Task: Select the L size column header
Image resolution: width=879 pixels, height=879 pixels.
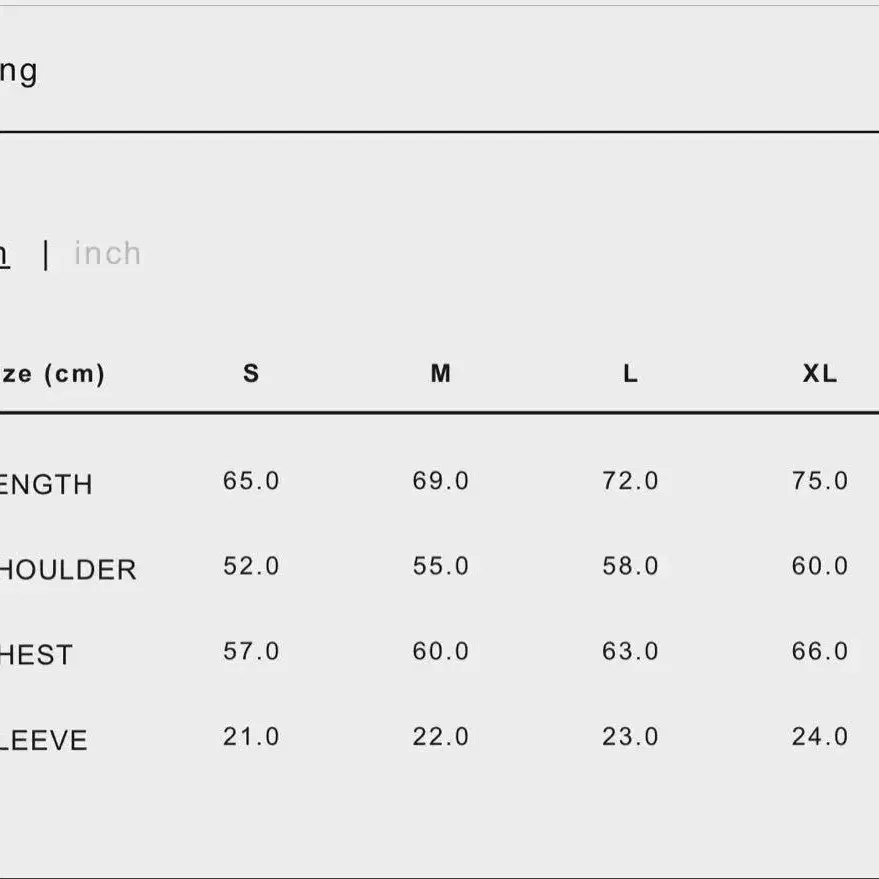Action: coord(630,374)
